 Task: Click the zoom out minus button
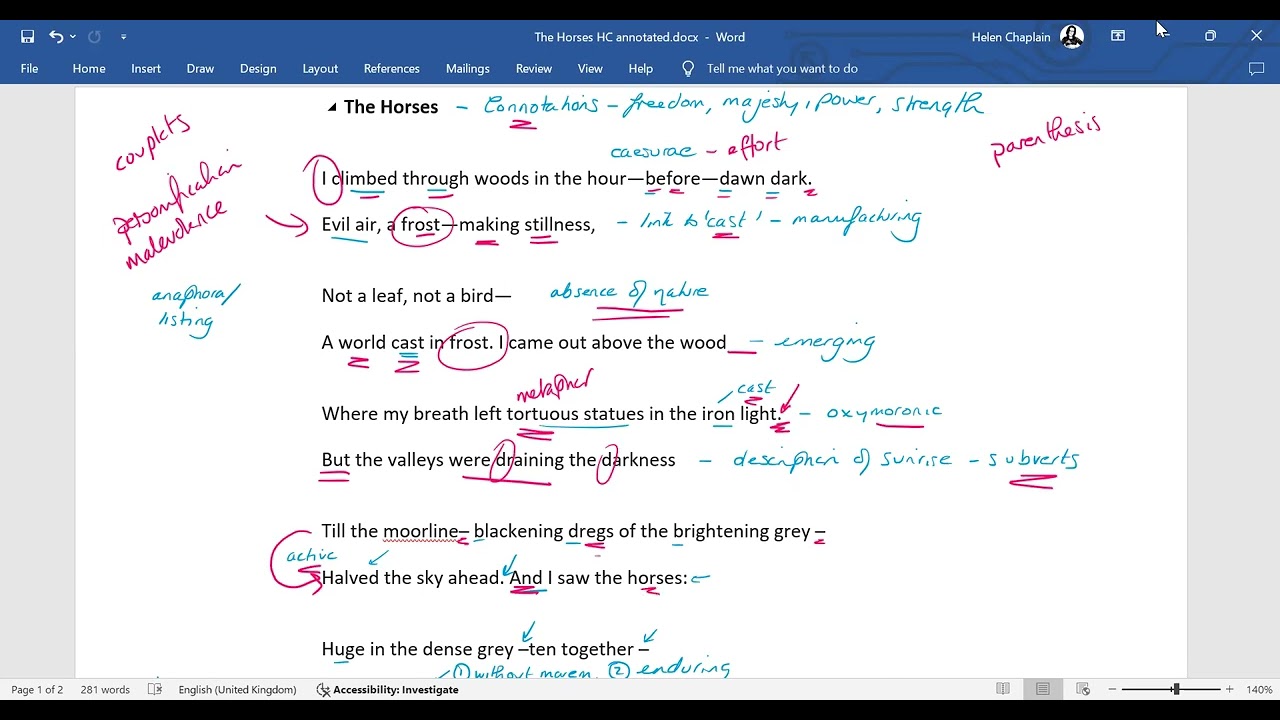pyautogui.click(x=1112, y=689)
